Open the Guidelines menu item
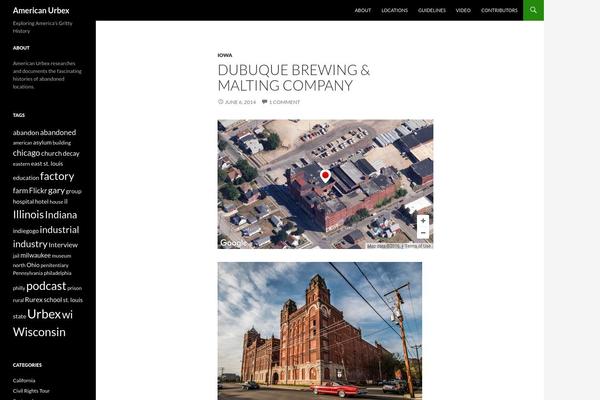Image resolution: width=600 pixels, height=400 pixels. coord(432,10)
